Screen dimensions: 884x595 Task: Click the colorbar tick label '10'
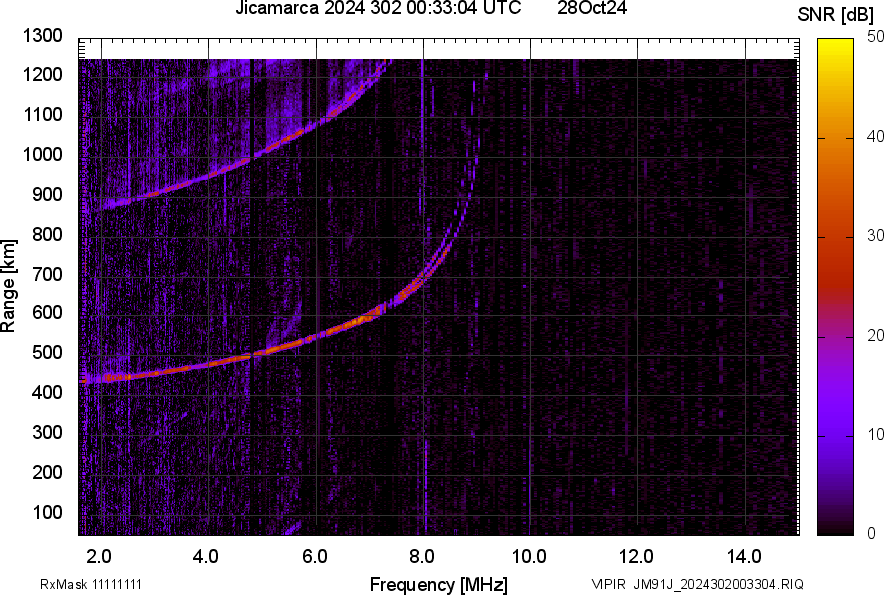(x=876, y=434)
